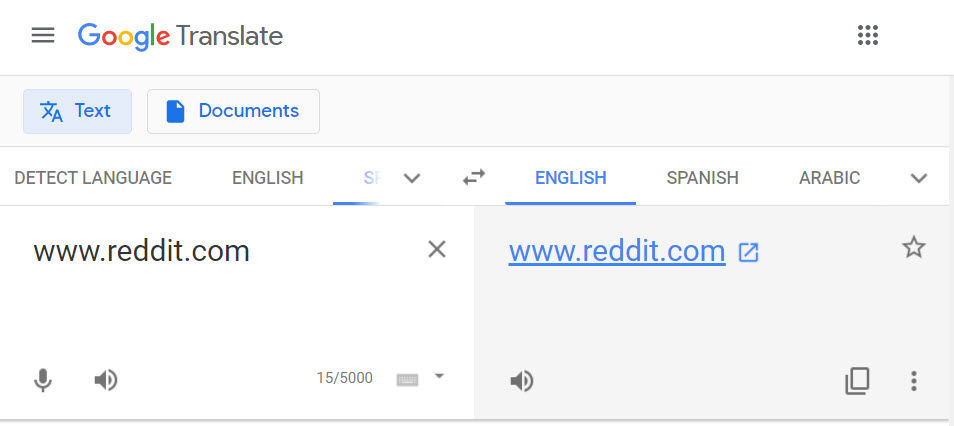Listen to the translated text
954x426 pixels.
[x=521, y=381]
